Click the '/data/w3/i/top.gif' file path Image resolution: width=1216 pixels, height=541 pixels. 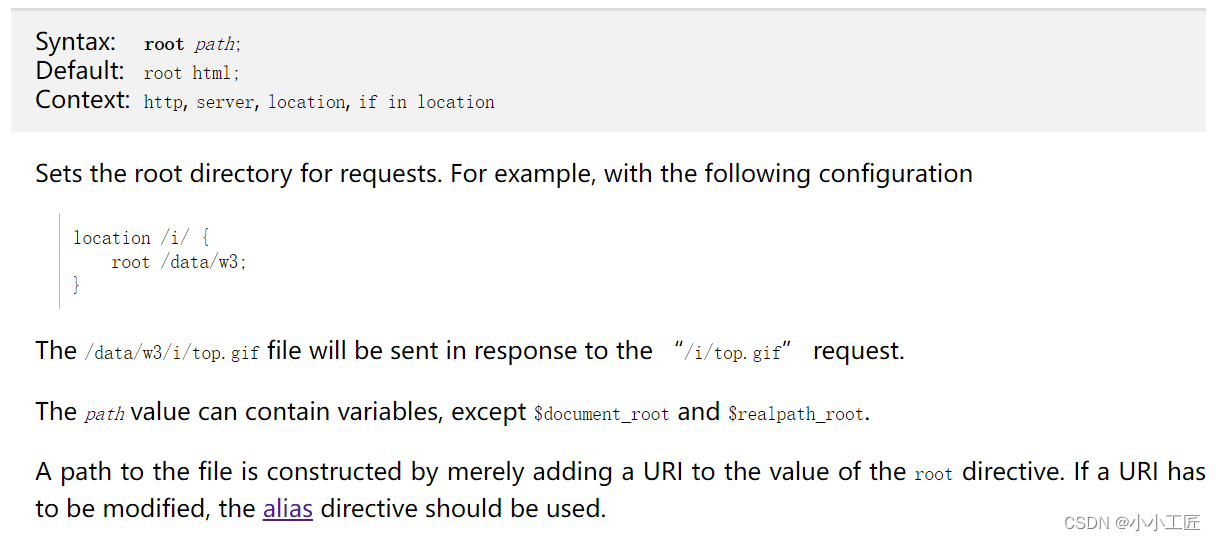tap(172, 353)
